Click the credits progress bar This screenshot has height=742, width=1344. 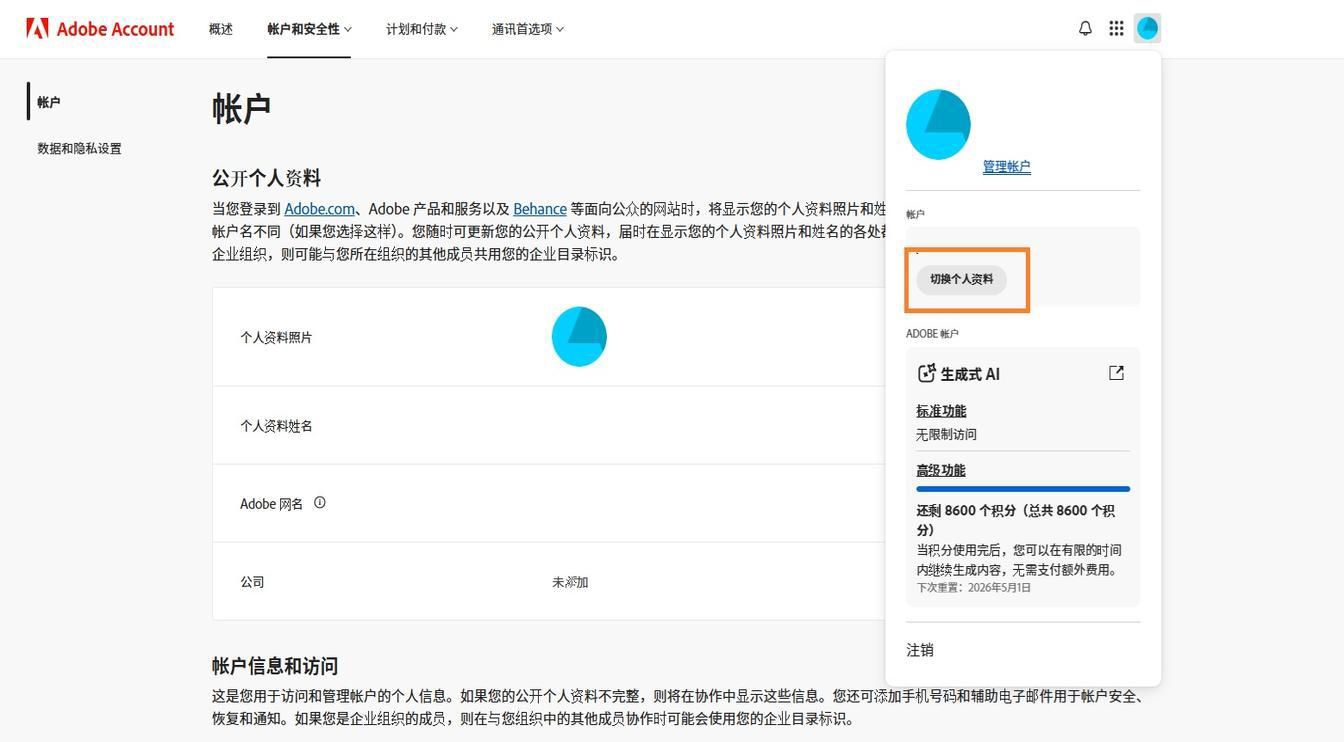(1023, 489)
